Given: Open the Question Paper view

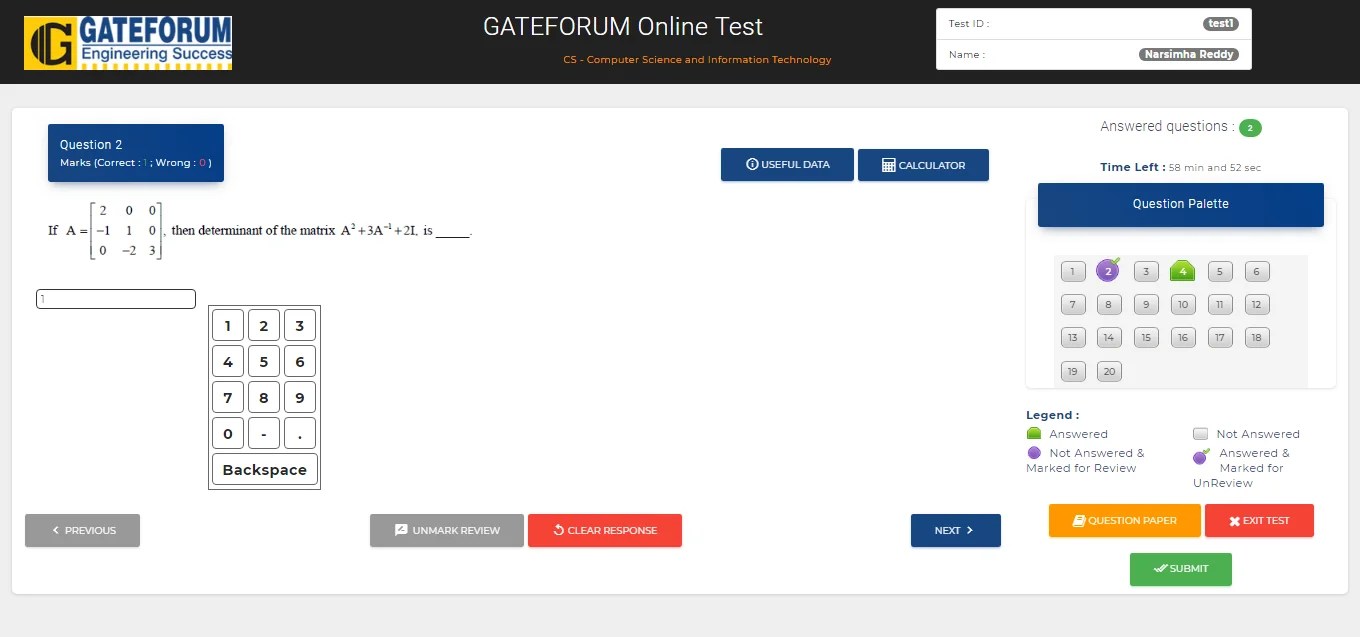Looking at the screenshot, I should [1124, 520].
